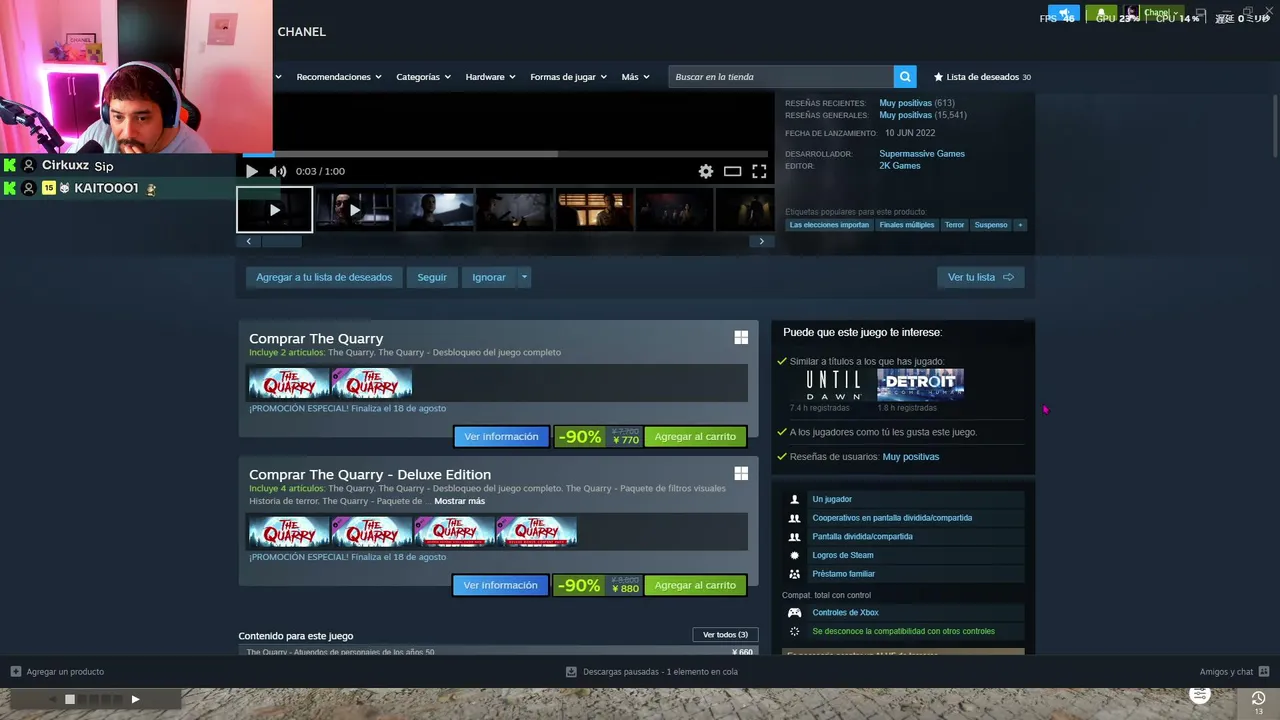
Task: Mute the trailer volume speaker icon
Action: click(278, 171)
